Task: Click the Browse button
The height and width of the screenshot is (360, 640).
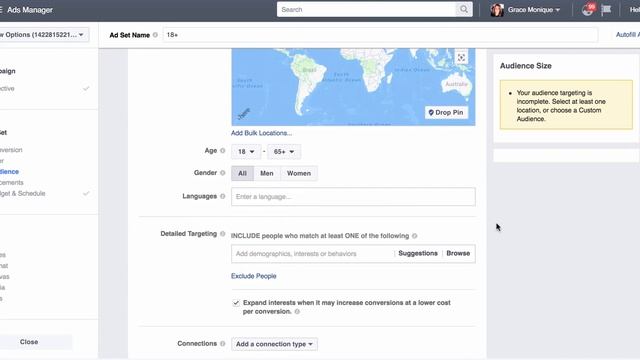Action: (x=458, y=253)
